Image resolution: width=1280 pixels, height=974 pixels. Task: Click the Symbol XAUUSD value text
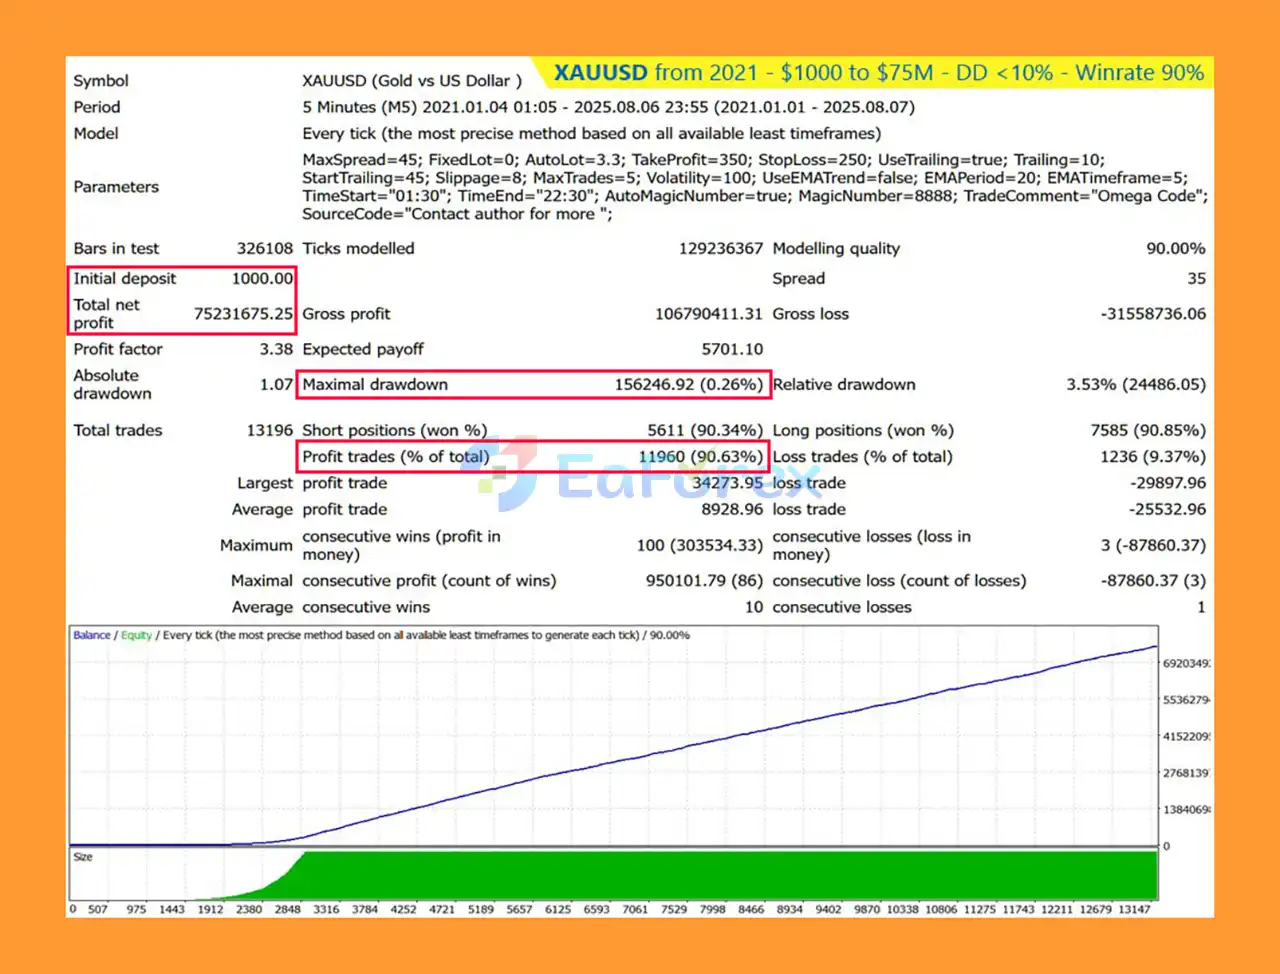click(412, 81)
